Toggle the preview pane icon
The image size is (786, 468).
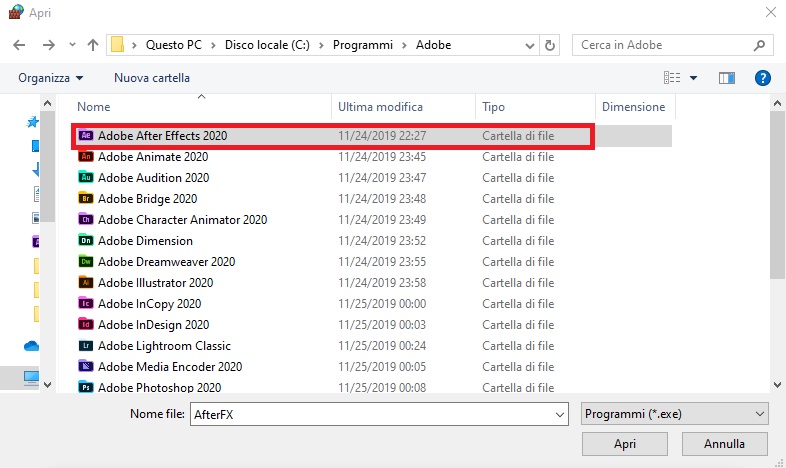(x=726, y=78)
